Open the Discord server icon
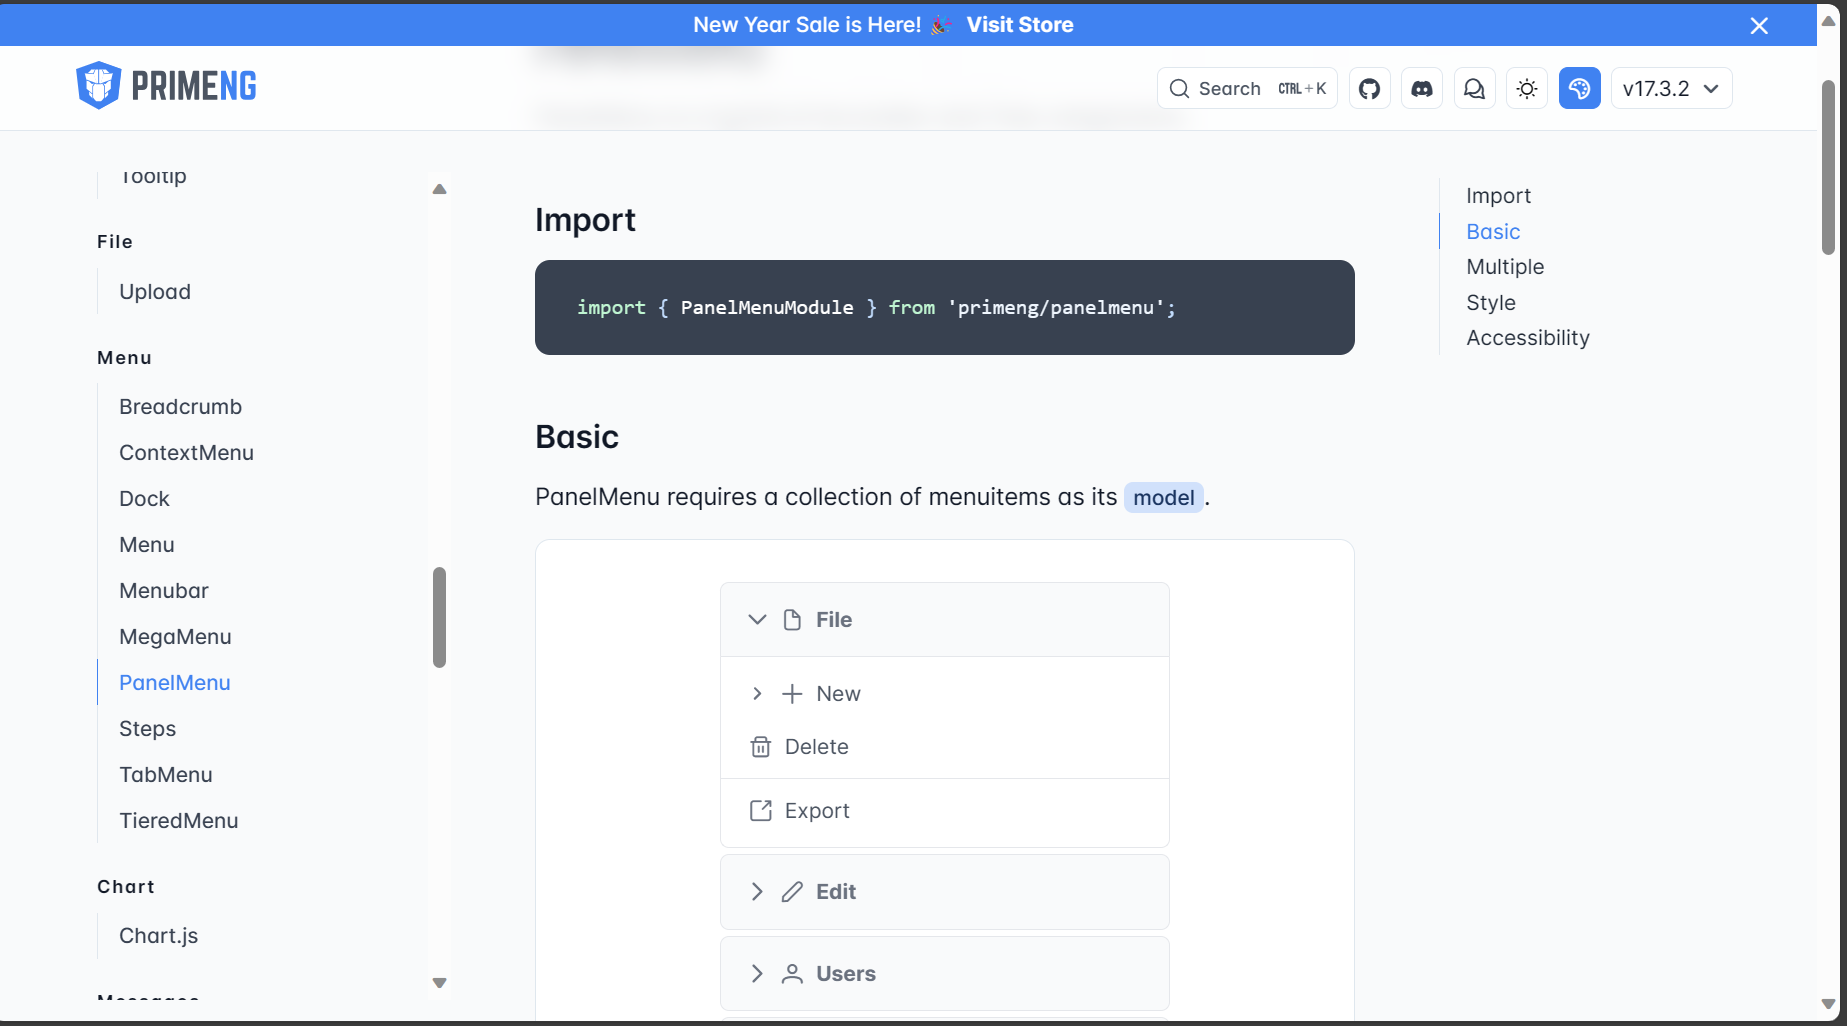This screenshot has height=1026, width=1847. (x=1421, y=88)
